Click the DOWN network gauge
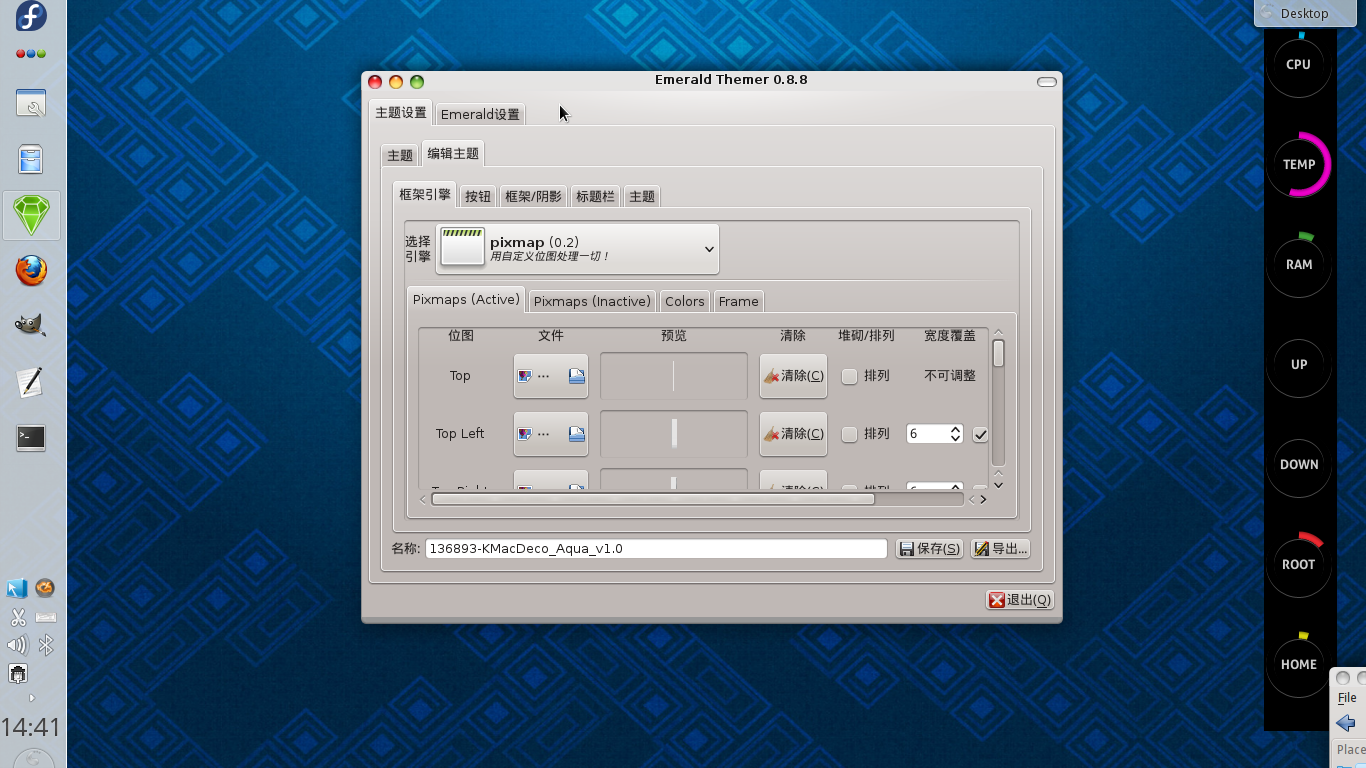The image size is (1366, 768). (x=1299, y=464)
